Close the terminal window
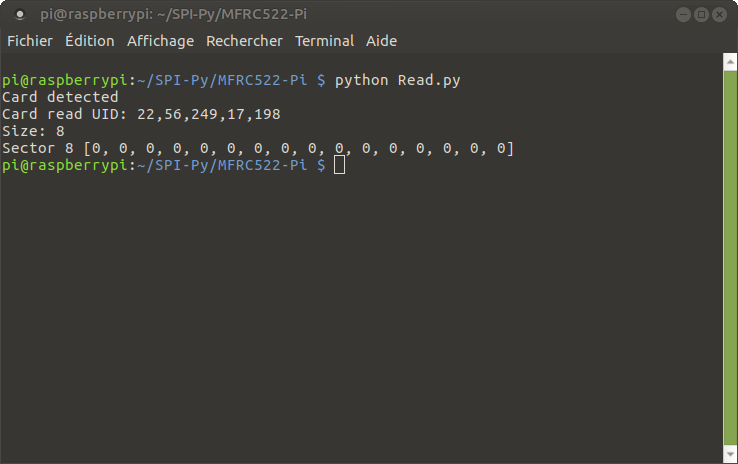 coord(719,15)
